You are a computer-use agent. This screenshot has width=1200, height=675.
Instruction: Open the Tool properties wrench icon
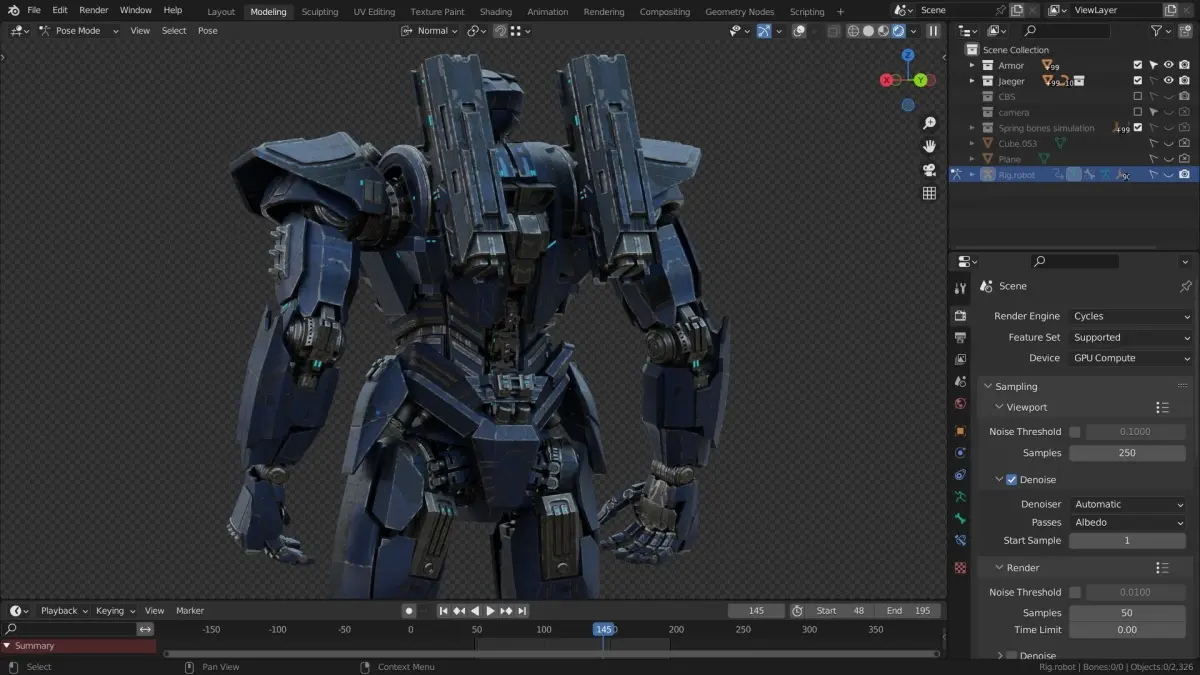[960, 287]
